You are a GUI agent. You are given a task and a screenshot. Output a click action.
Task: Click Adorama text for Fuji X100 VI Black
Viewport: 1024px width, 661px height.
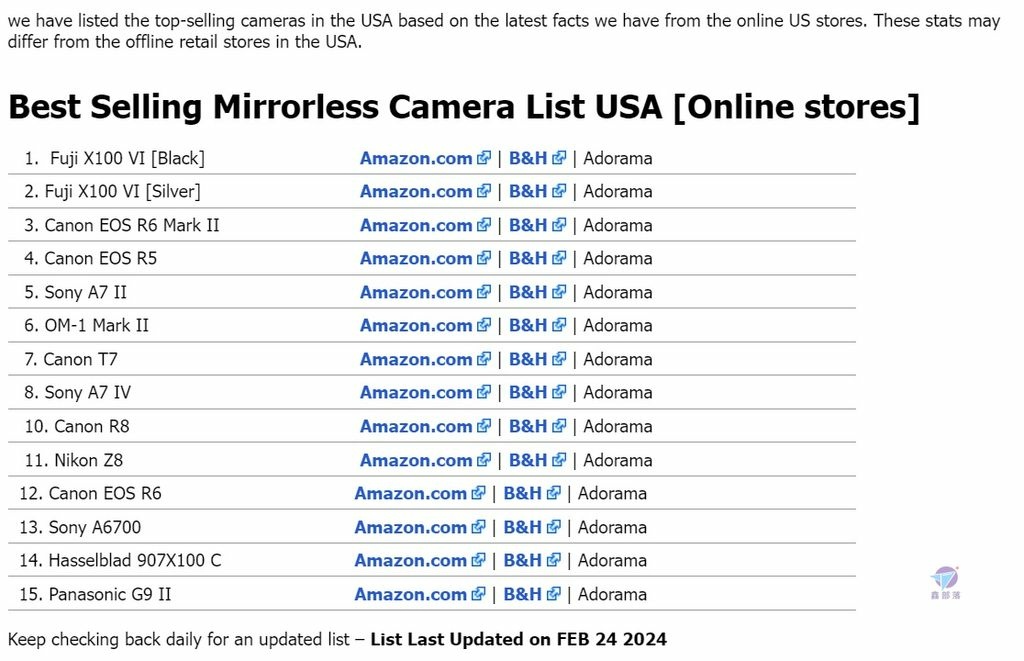click(x=618, y=158)
